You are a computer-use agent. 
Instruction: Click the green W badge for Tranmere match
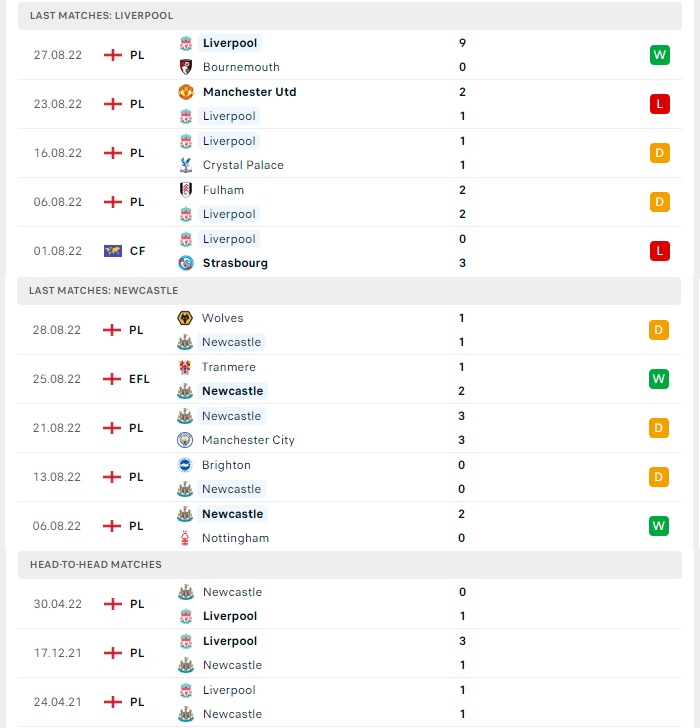pyautogui.click(x=659, y=379)
